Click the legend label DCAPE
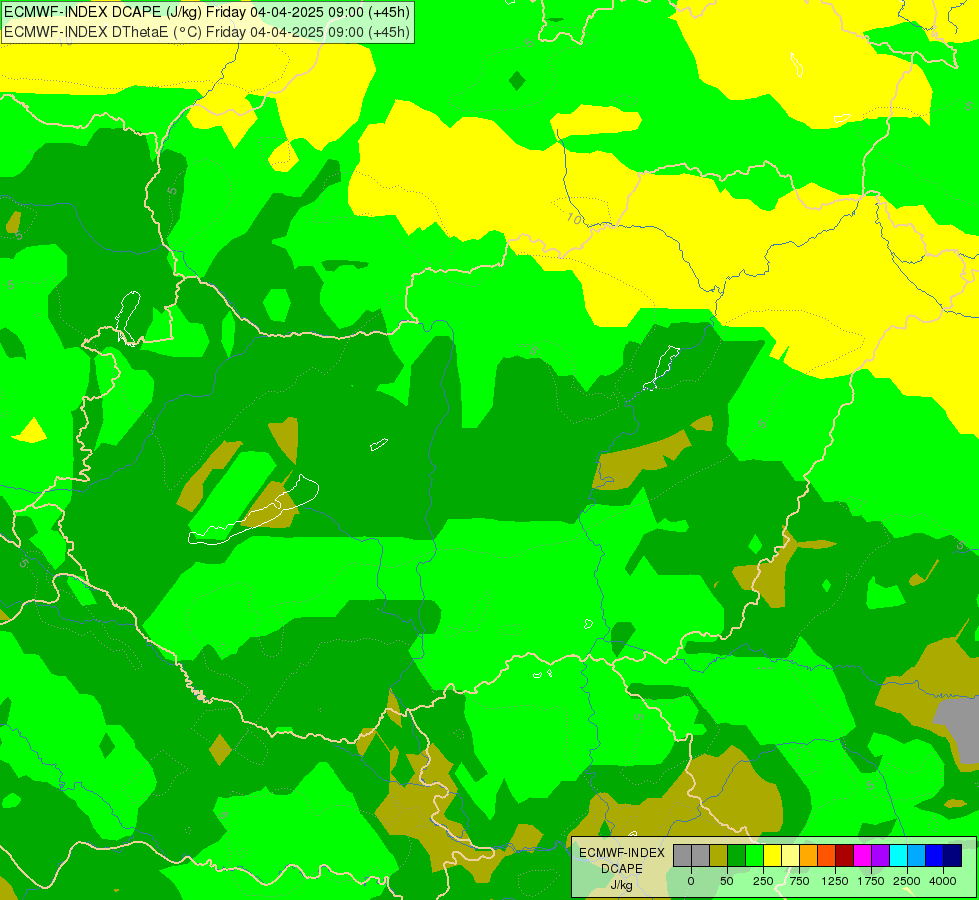Viewport: 979px width, 900px height. tap(622, 869)
